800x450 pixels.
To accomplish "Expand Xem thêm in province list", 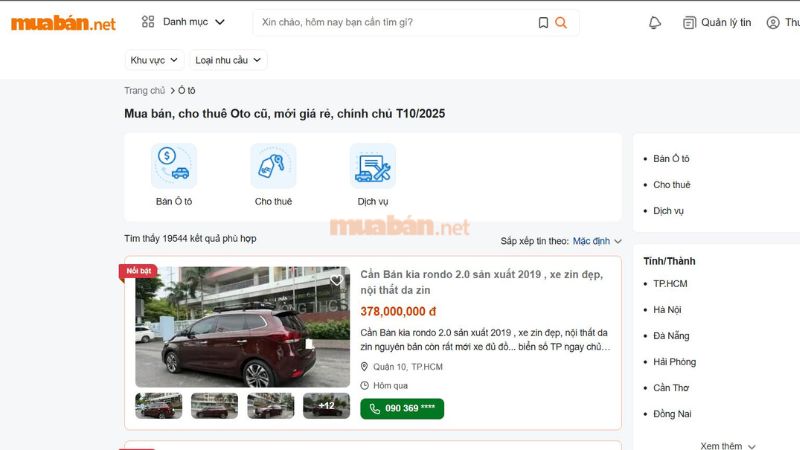I will tap(727, 446).
